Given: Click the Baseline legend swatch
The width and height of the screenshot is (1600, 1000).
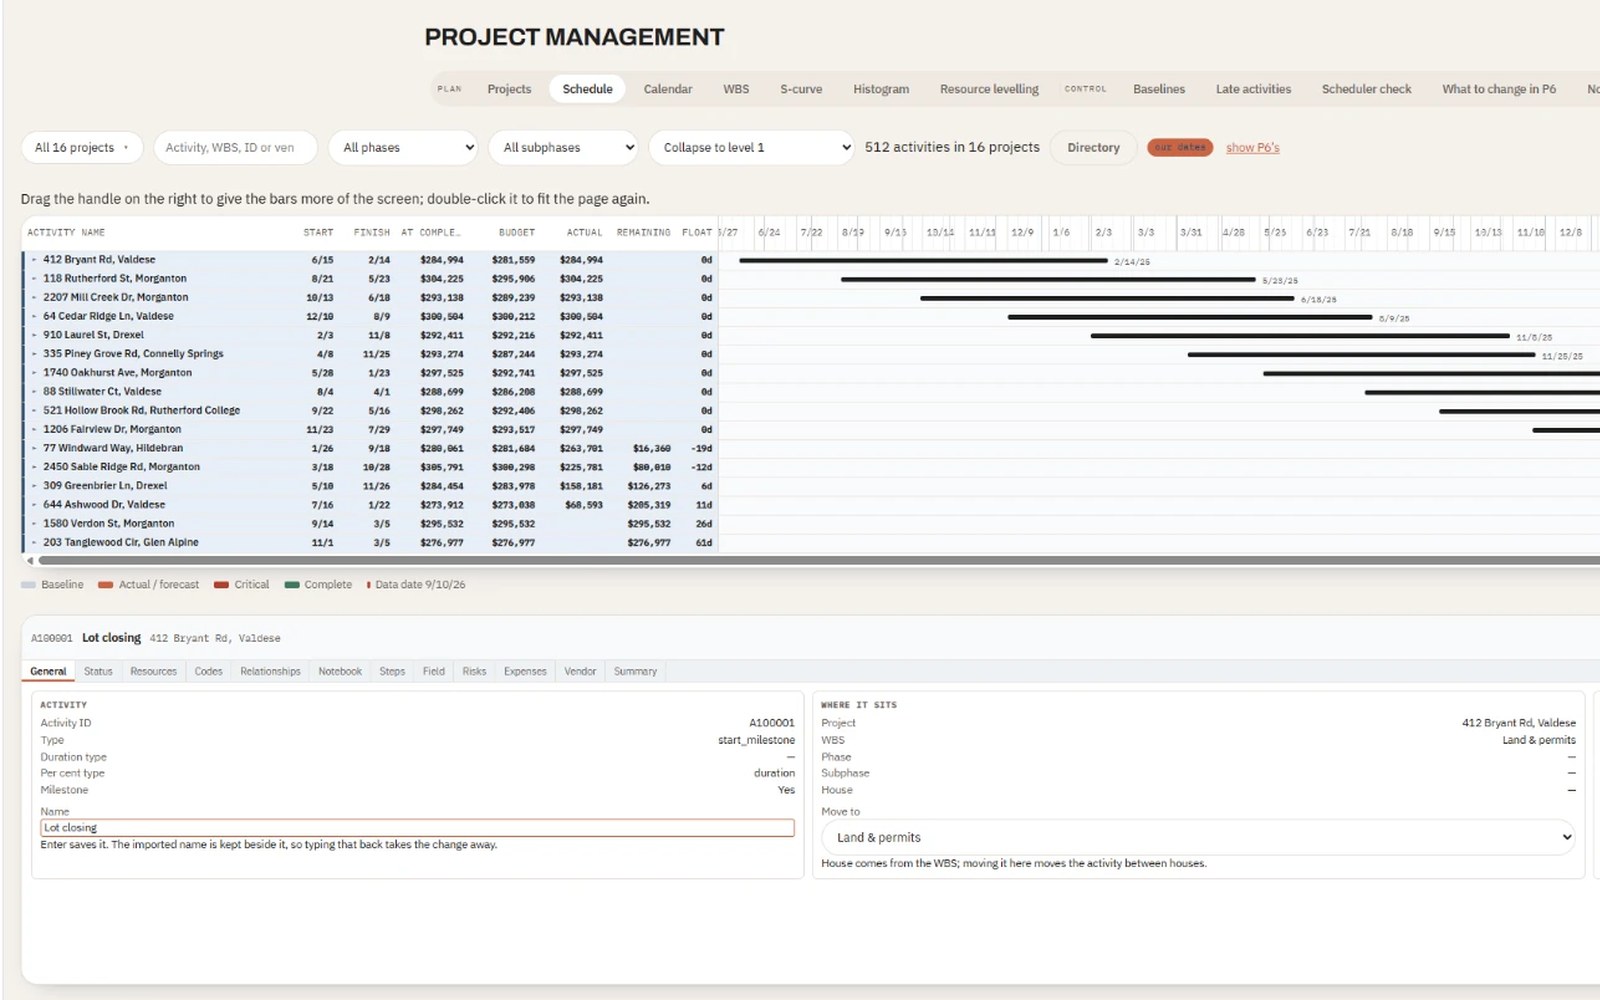Looking at the screenshot, I should pos(28,585).
